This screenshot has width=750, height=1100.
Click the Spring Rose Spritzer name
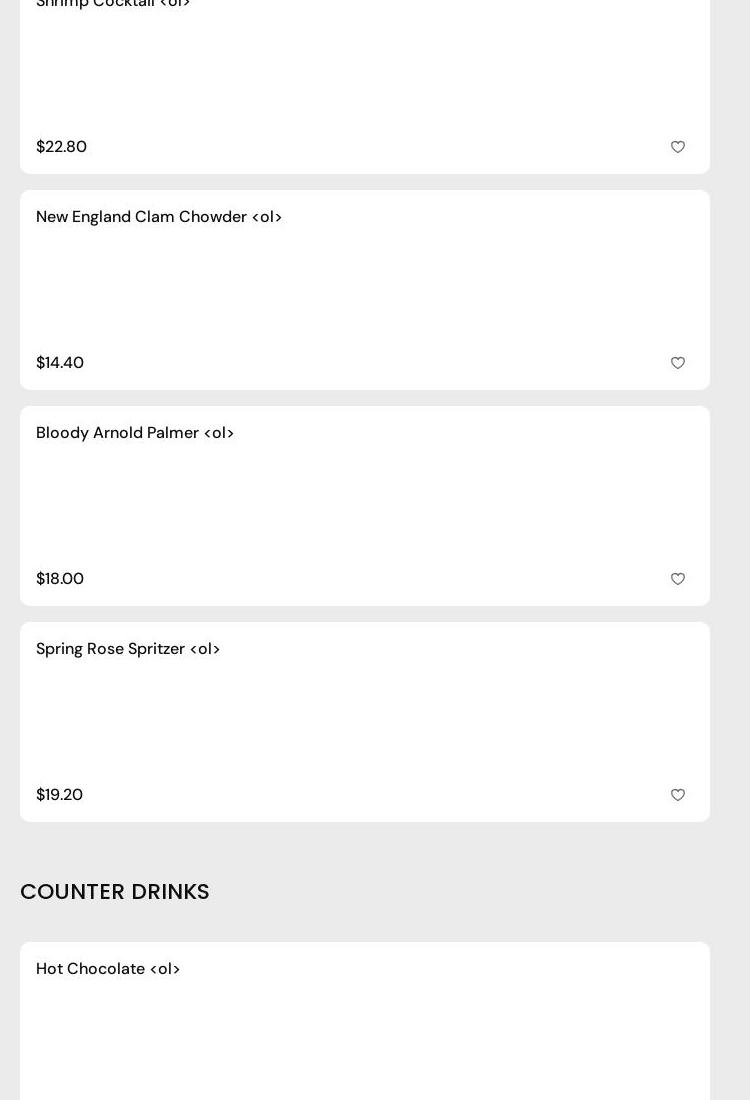pos(128,649)
